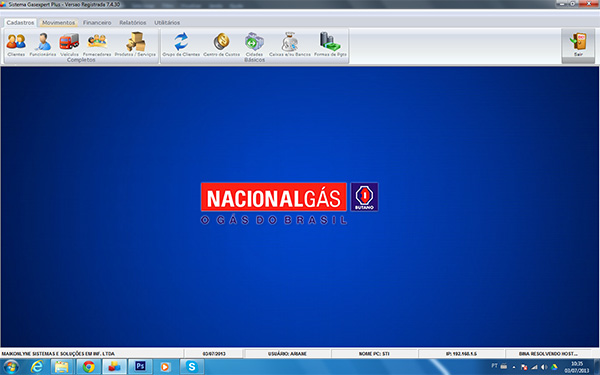Viewport: 600px width, 375px height.
Task: Click the tray flag notification icon
Action: coord(524,367)
